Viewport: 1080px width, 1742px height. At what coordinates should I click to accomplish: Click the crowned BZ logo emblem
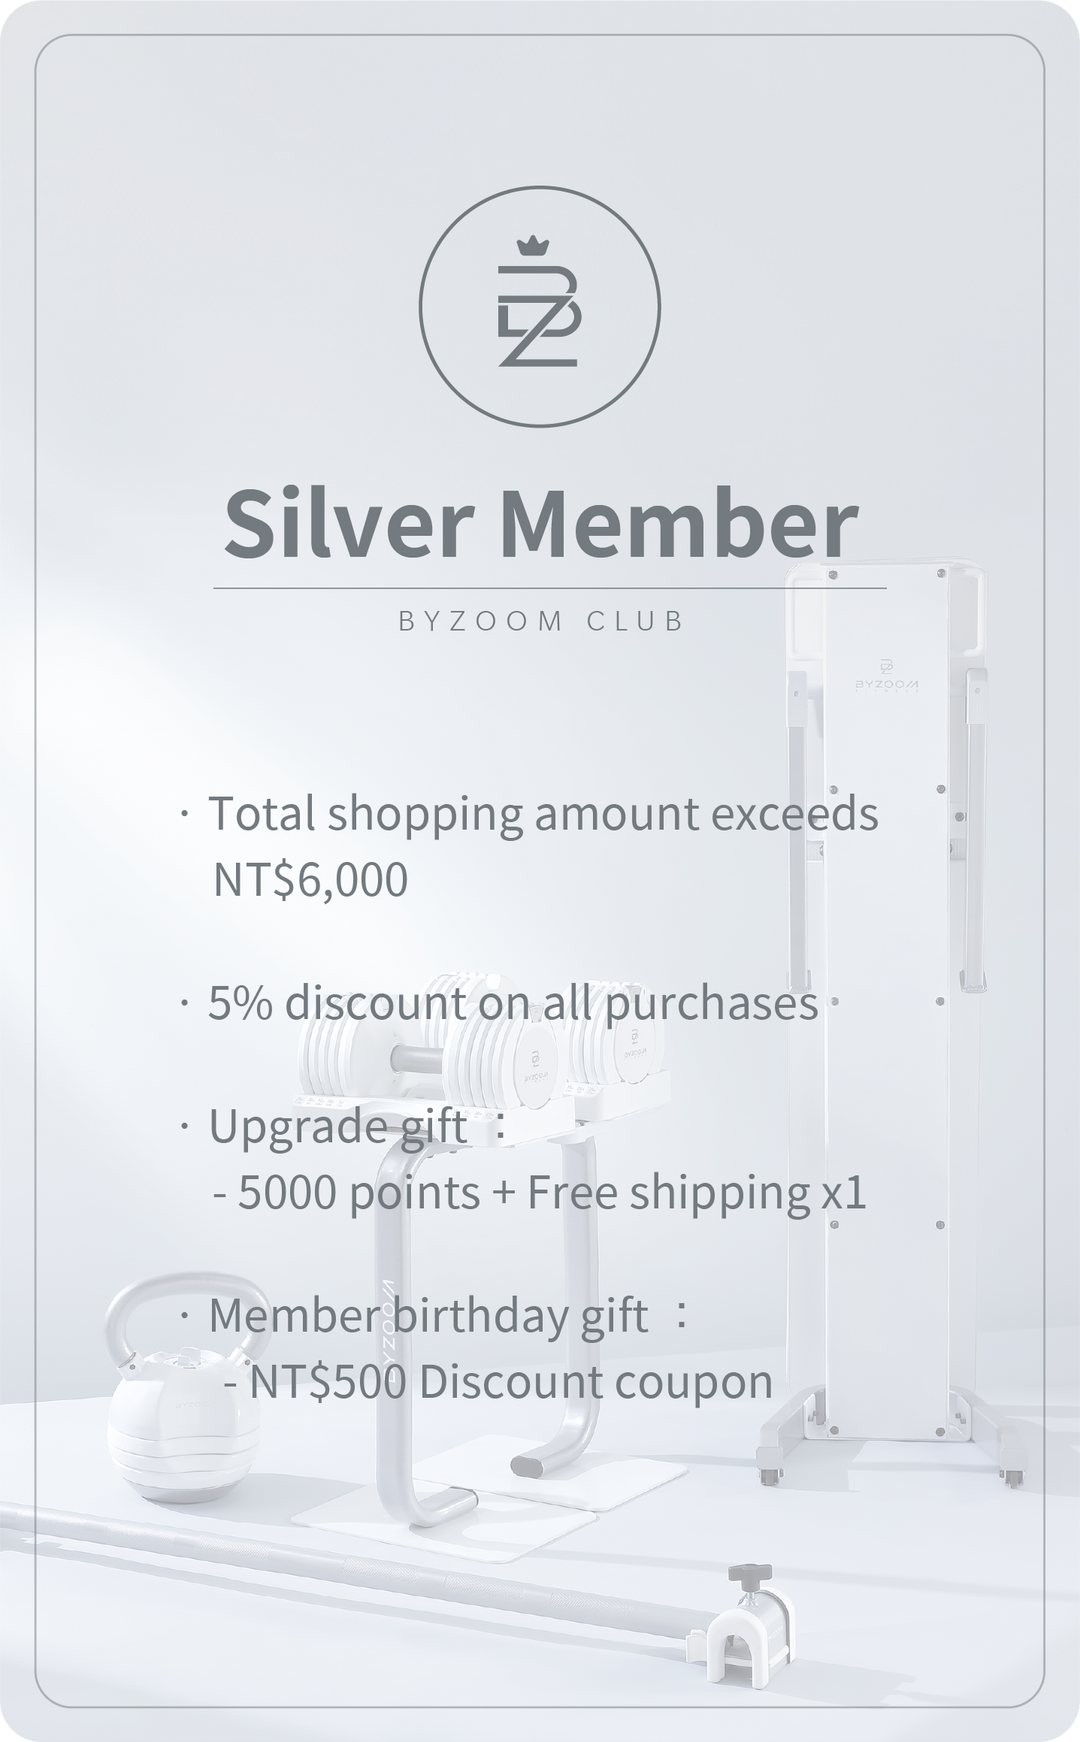point(539,304)
